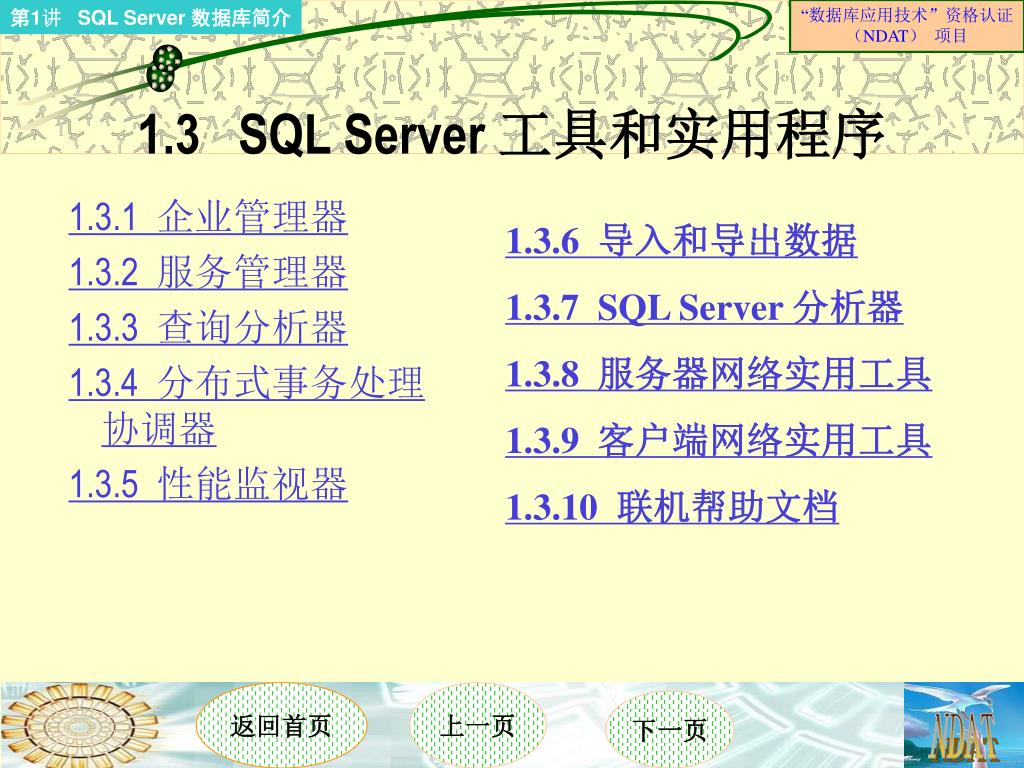Open the 1.3.8 服务器网络实用工具 link
This screenshot has width=1024, height=768.
point(718,374)
